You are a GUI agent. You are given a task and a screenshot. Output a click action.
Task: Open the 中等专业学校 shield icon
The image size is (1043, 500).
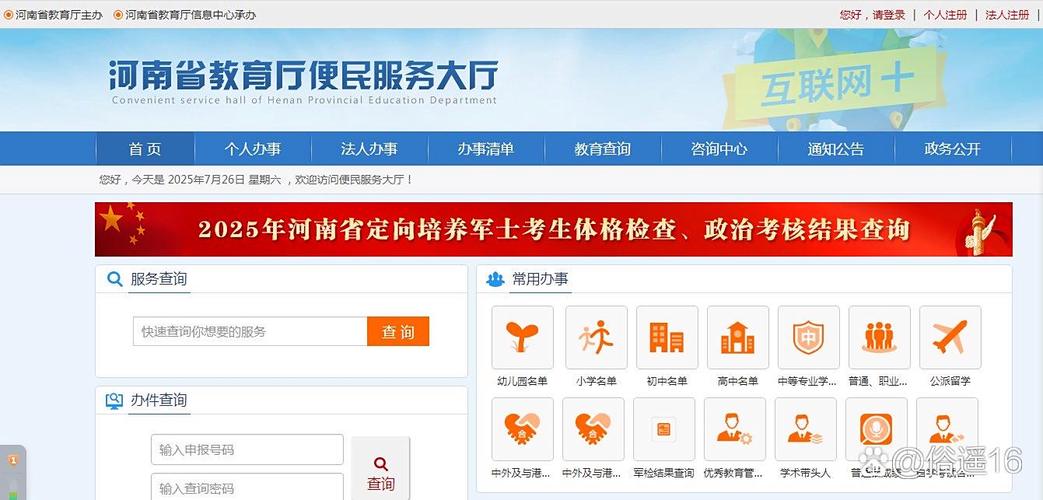[808, 337]
